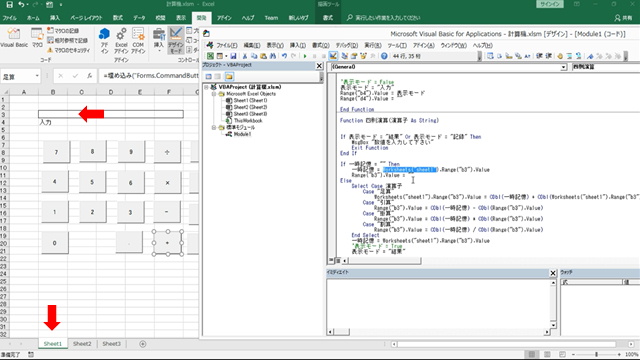The height and width of the screenshot is (360, 640).
Task: Open Insert UserForm dropdown arrow in VBE toolbar
Action: tap(226, 56)
